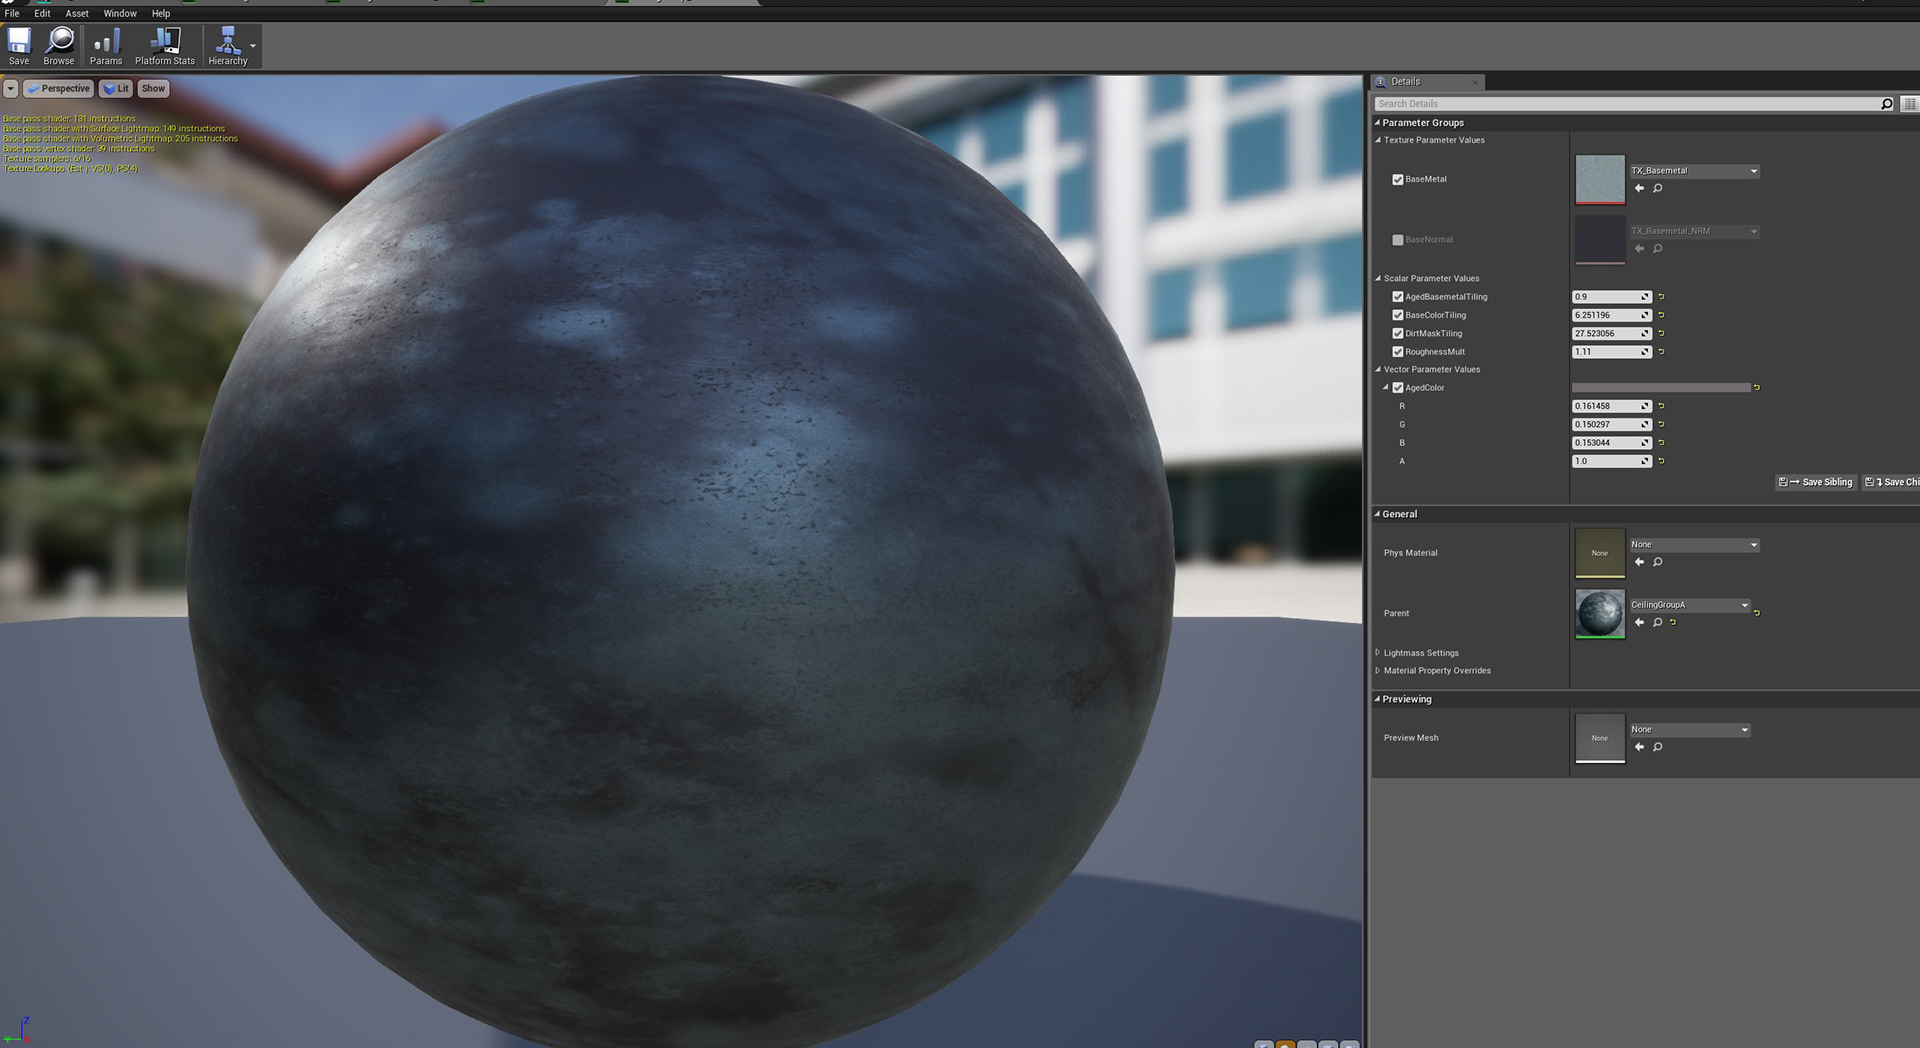This screenshot has height=1048, width=1920.
Task: Use selected asset arrow for Parent
Action: click(x=1639, y=623)
